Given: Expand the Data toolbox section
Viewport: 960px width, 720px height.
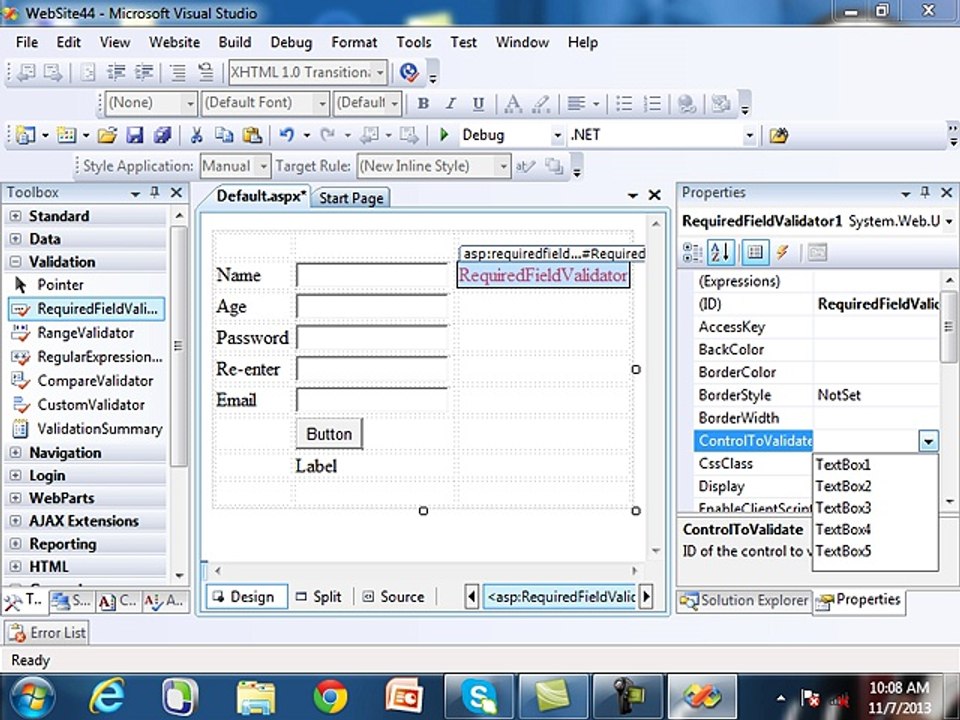Looking at the screenshot, I should pyautogui.click(x=15, y=239).
